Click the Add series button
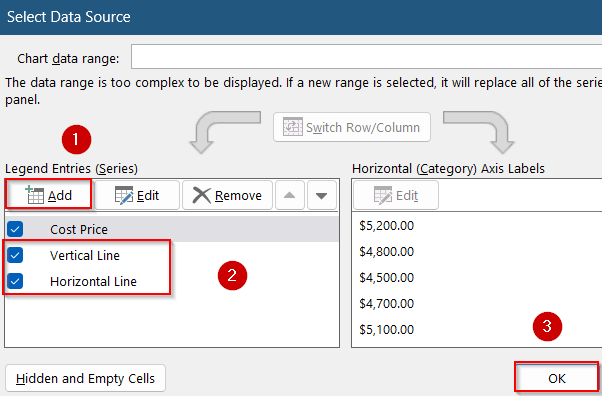This screenshot has width=602, height=396. click(49, 195)
